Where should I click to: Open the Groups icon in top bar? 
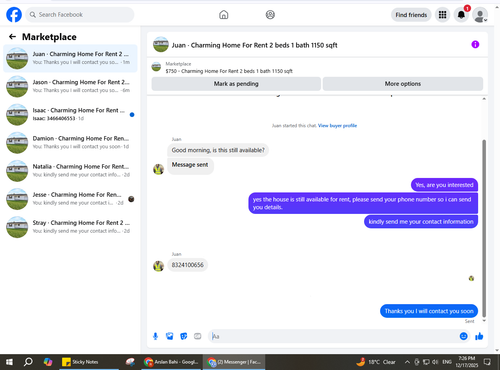270,15
